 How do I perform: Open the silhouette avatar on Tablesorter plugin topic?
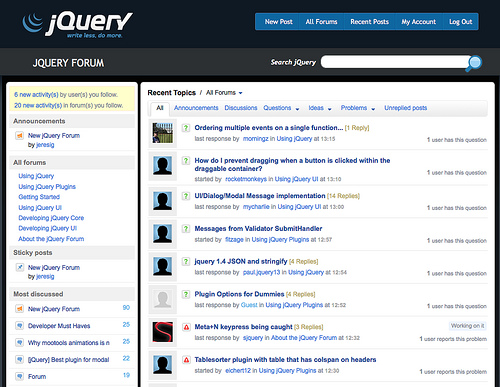163,364
